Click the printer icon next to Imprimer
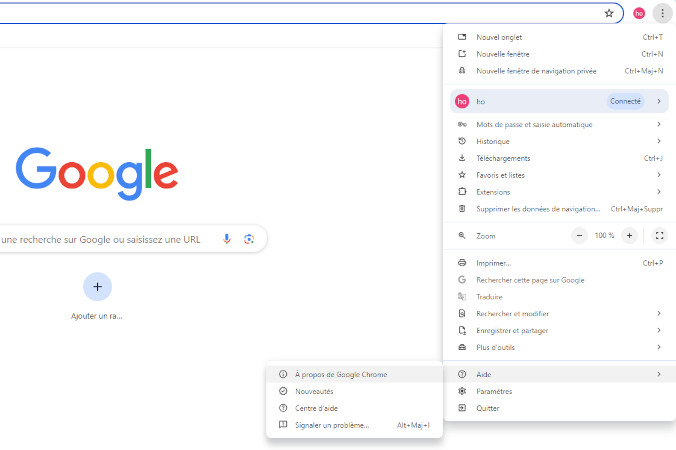 462,262
